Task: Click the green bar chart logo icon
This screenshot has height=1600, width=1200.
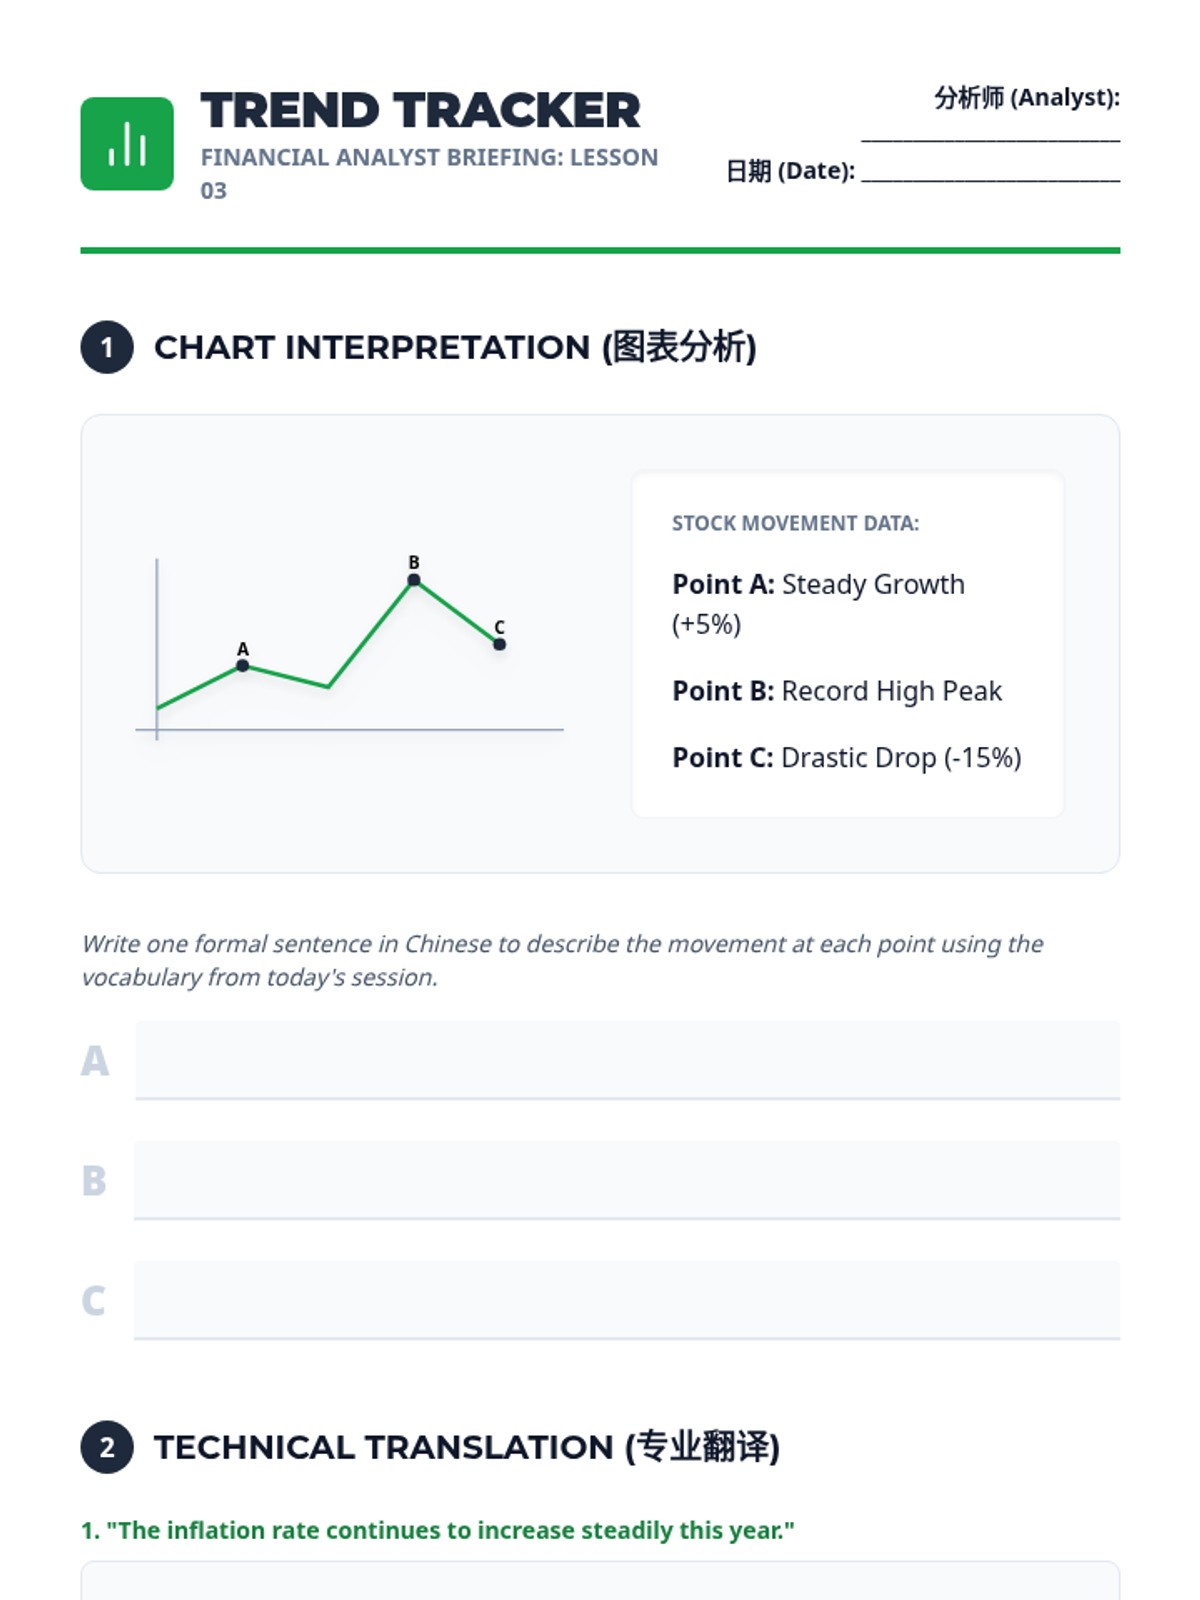Action: [127, 144]
